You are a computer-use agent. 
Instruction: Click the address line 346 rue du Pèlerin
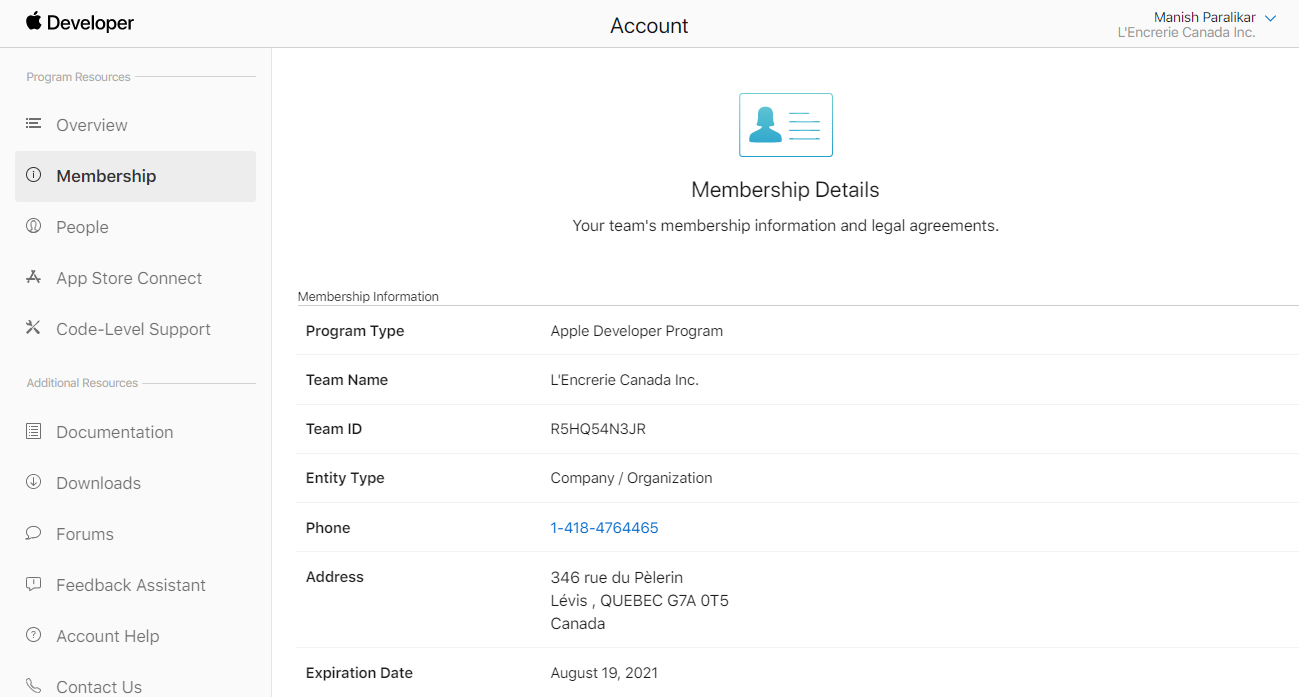[617, 577]
